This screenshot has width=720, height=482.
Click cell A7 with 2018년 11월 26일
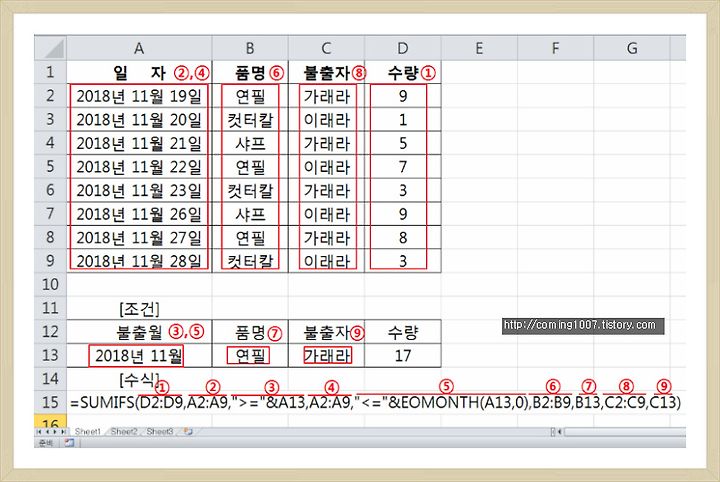pyautogui.click(x=139, y=213)
